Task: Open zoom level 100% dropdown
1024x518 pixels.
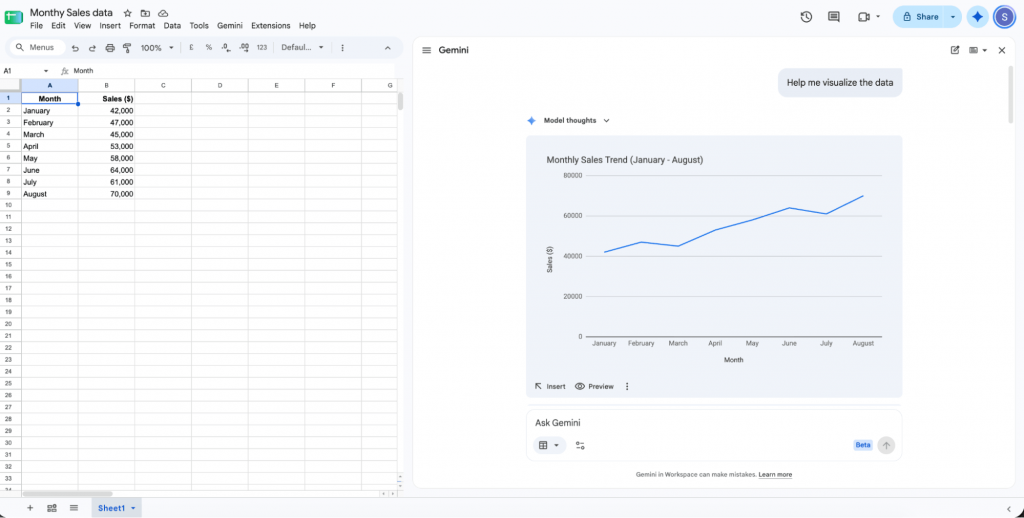Action: (x=157, y=48)
